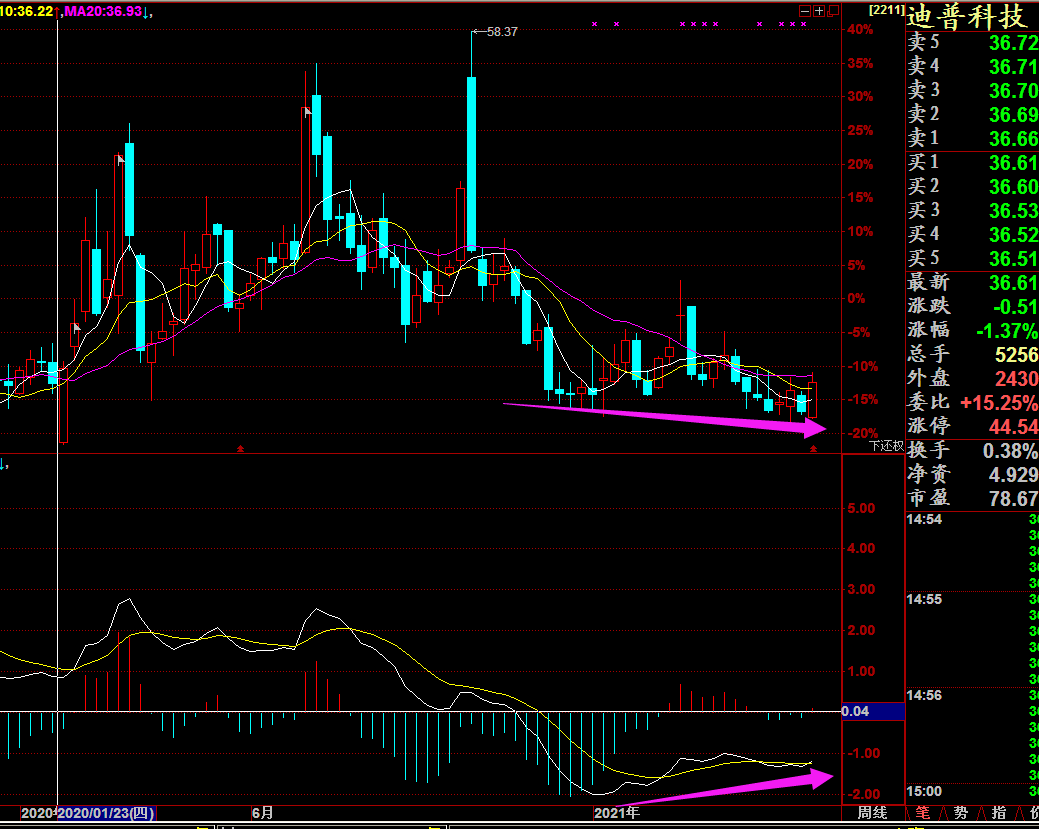Click the -2.00 MACD scale label
This screenshot has height=829, width=1039.
(x=866, y=794)
